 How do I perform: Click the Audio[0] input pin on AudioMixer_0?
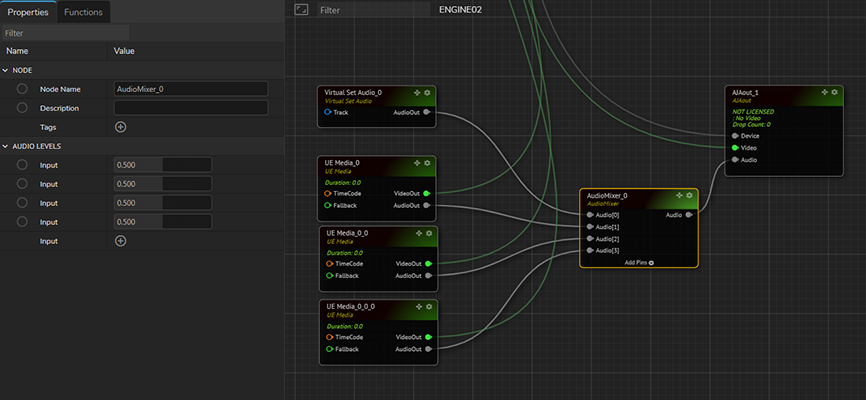pyautogui.click(x=590, y=215)
